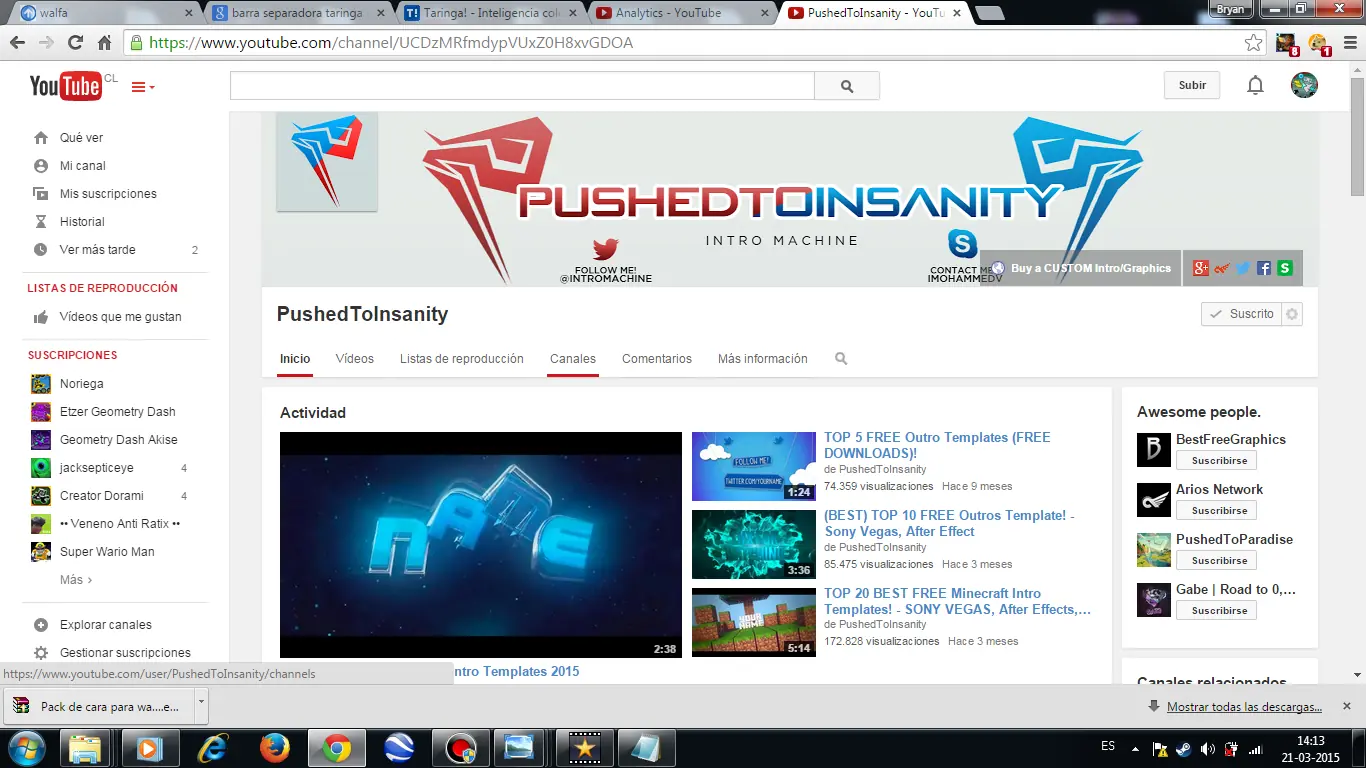Click the YouTube logo to go home
1366x768 pixels.
[65, 86]
